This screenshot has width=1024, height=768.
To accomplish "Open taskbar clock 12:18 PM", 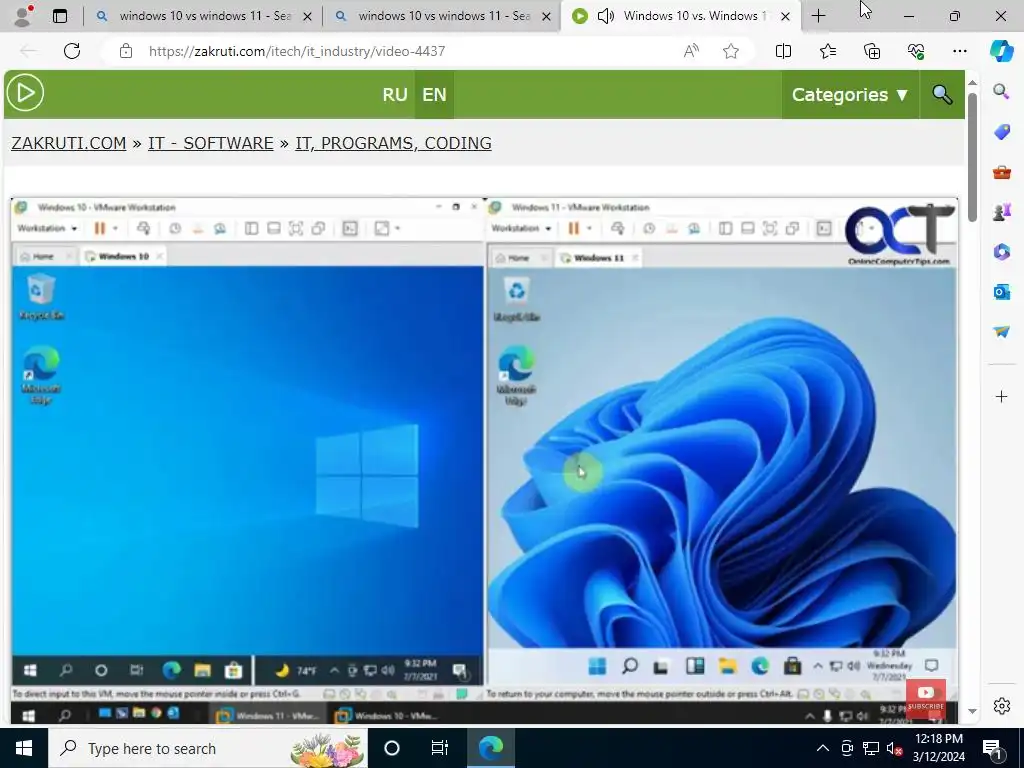I will (938, 748).
